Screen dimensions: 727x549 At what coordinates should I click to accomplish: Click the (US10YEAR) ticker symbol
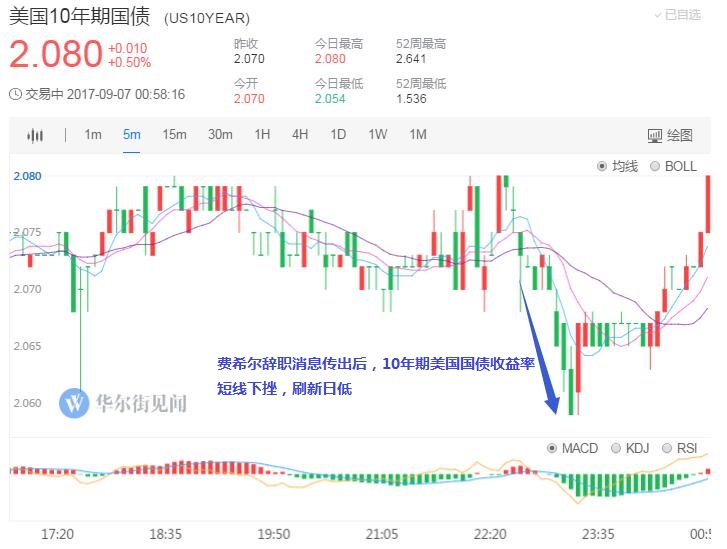pos(207,18)
